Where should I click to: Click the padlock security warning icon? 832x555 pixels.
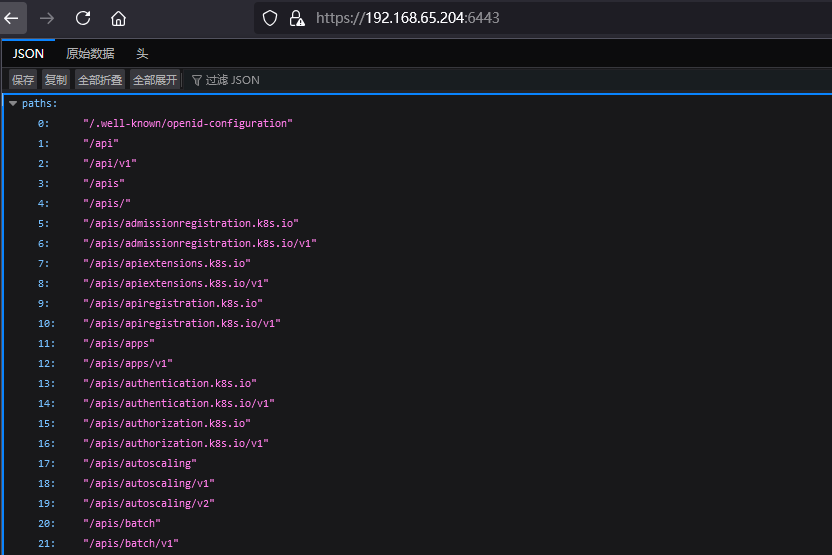[x=297, y=19]
